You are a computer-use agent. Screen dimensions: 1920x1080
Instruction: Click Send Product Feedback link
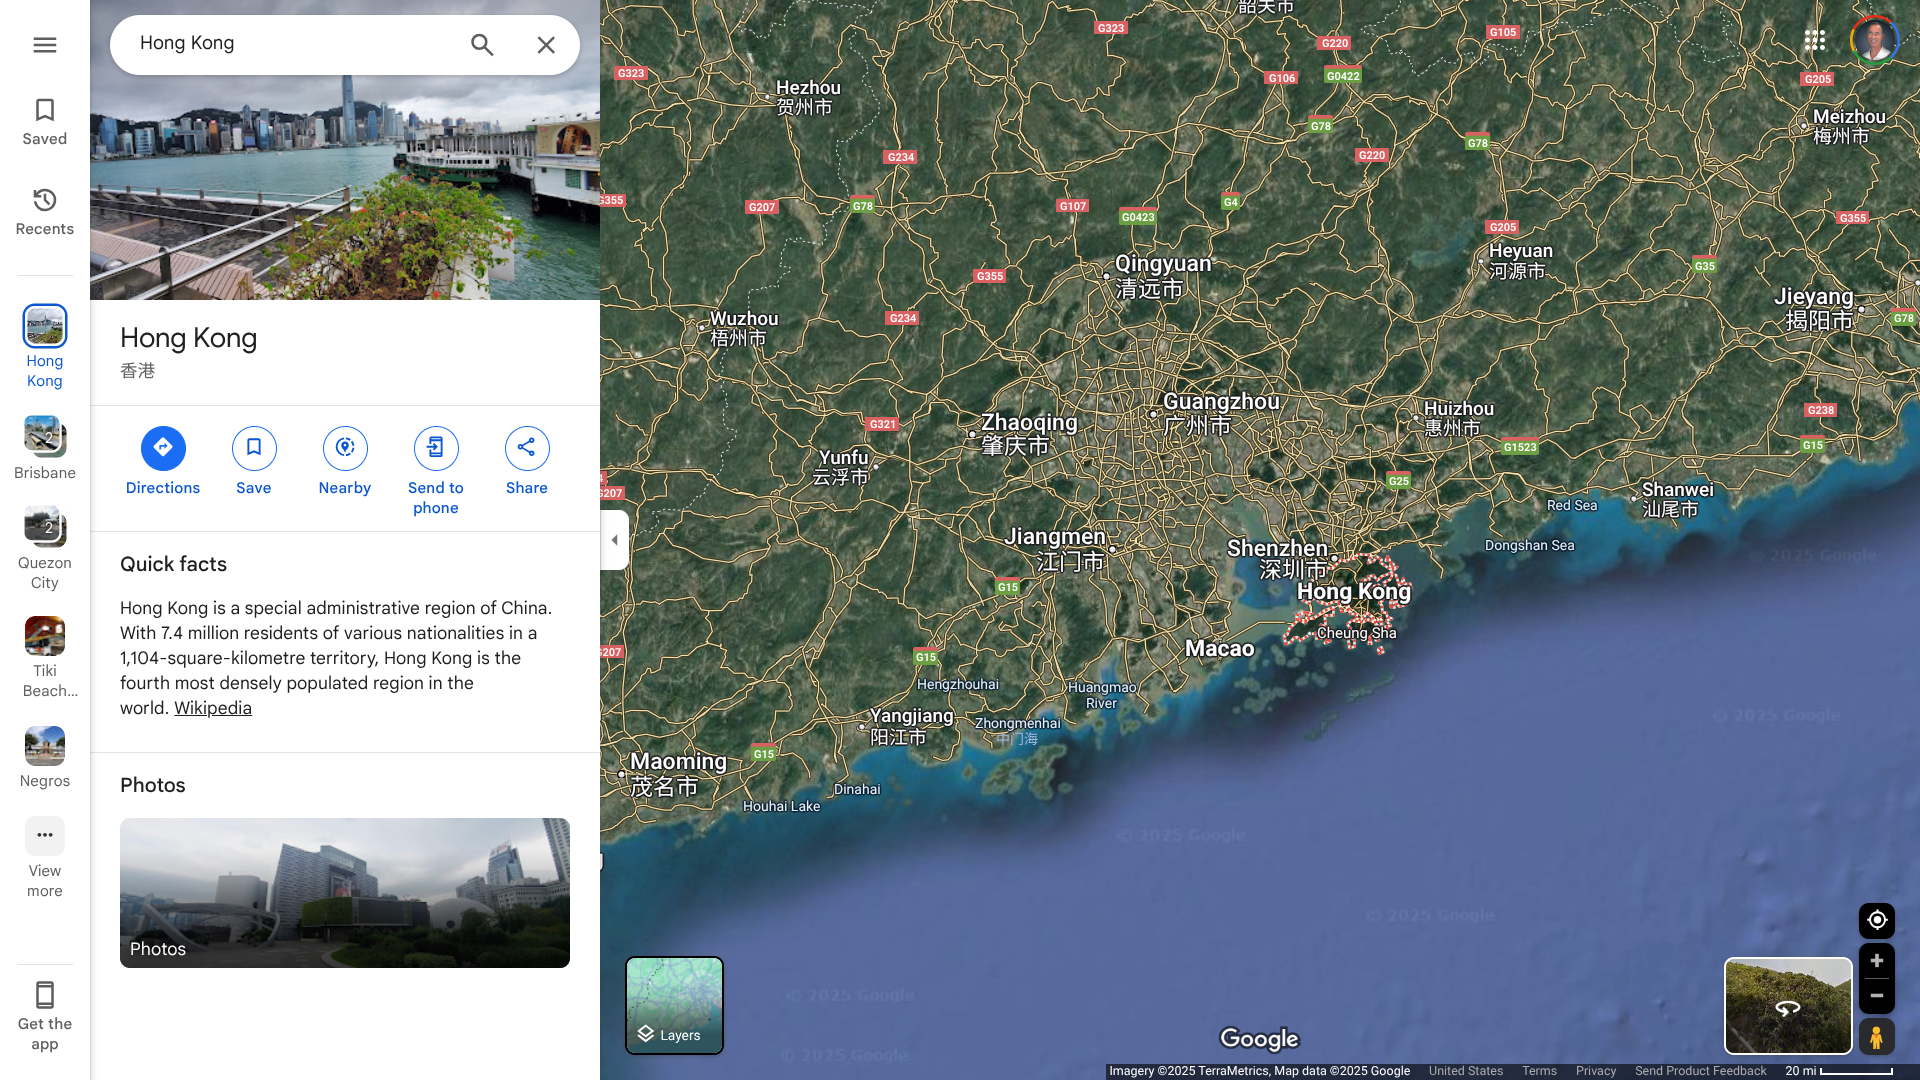pyautogui.click(x=1700, y=1071)
